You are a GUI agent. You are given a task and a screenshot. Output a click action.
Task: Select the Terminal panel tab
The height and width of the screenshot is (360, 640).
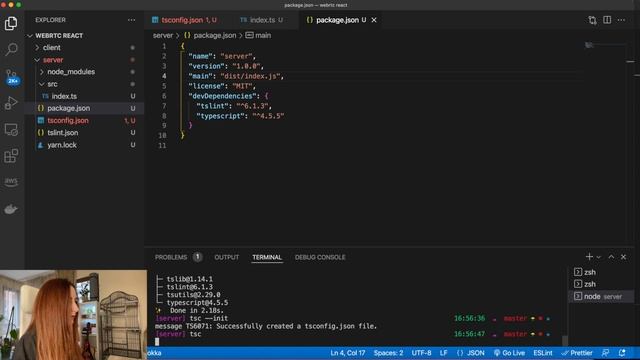tap(267, 257)
